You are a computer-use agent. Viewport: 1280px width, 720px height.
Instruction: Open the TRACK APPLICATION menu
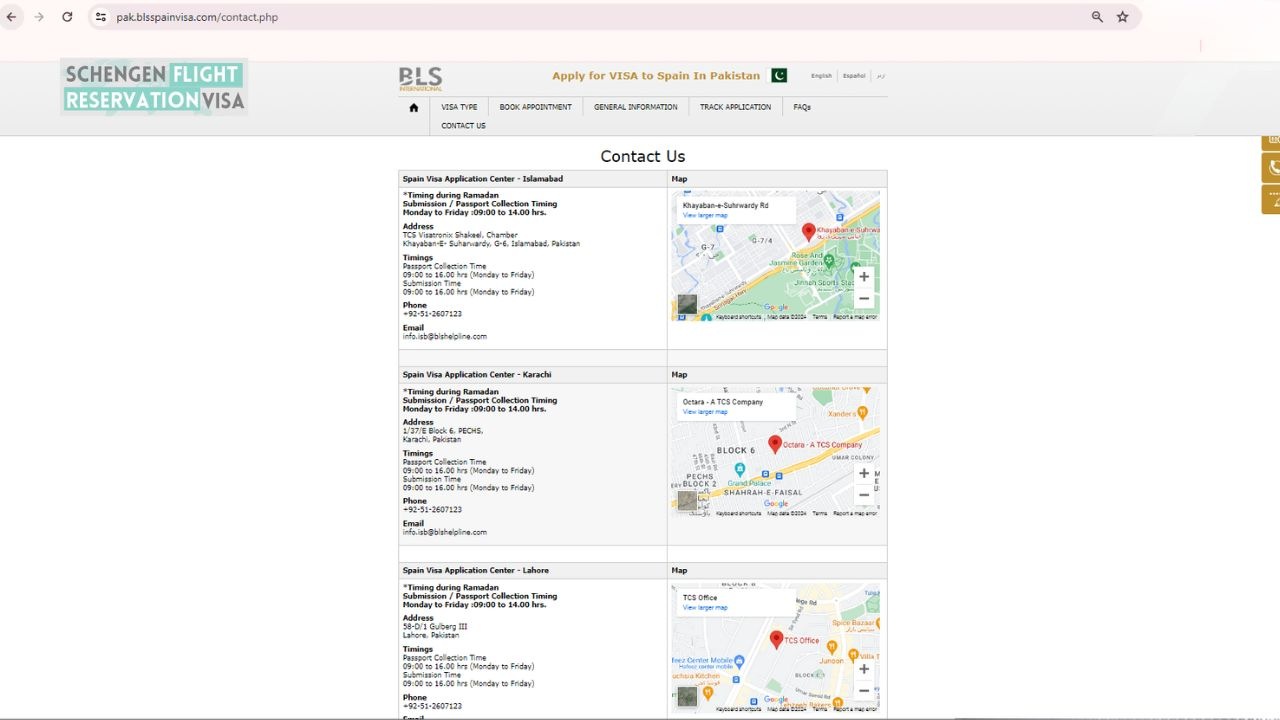pos(735,107)
